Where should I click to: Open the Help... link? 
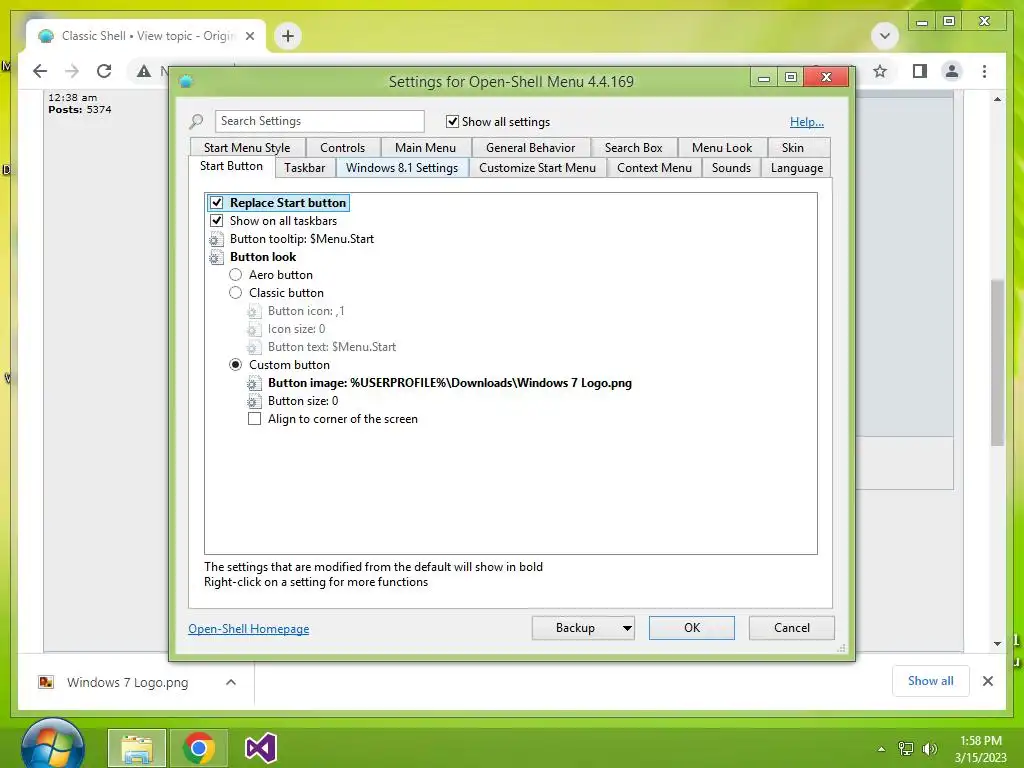click(807, 122)
